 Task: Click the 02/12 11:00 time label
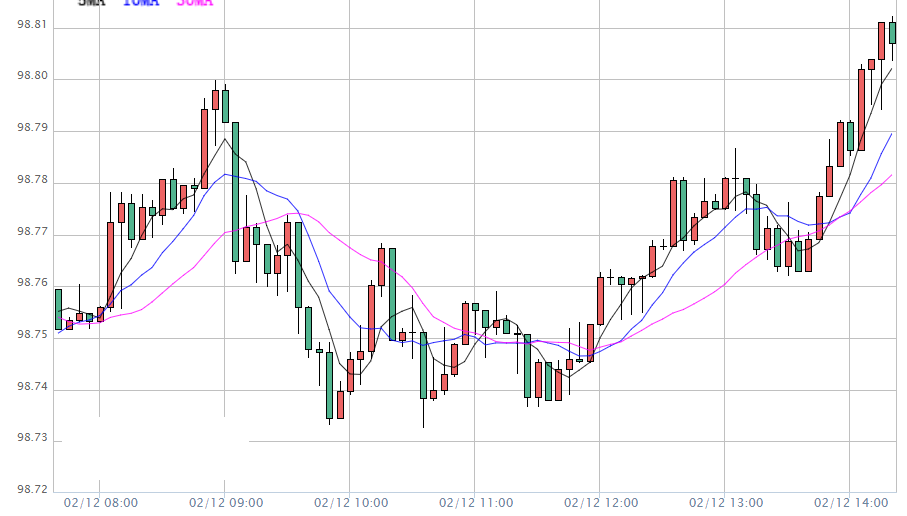(x=476, y=503)
